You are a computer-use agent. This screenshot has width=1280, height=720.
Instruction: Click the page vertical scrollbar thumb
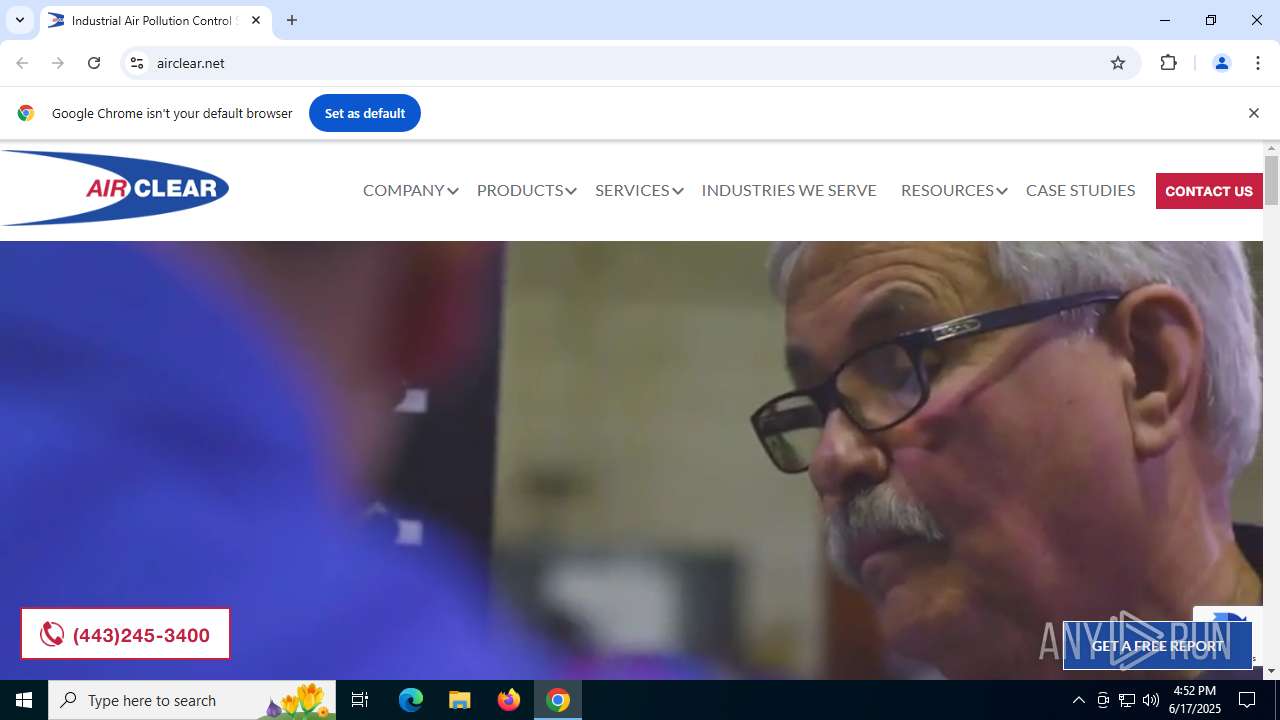(x=1271, y=180)
